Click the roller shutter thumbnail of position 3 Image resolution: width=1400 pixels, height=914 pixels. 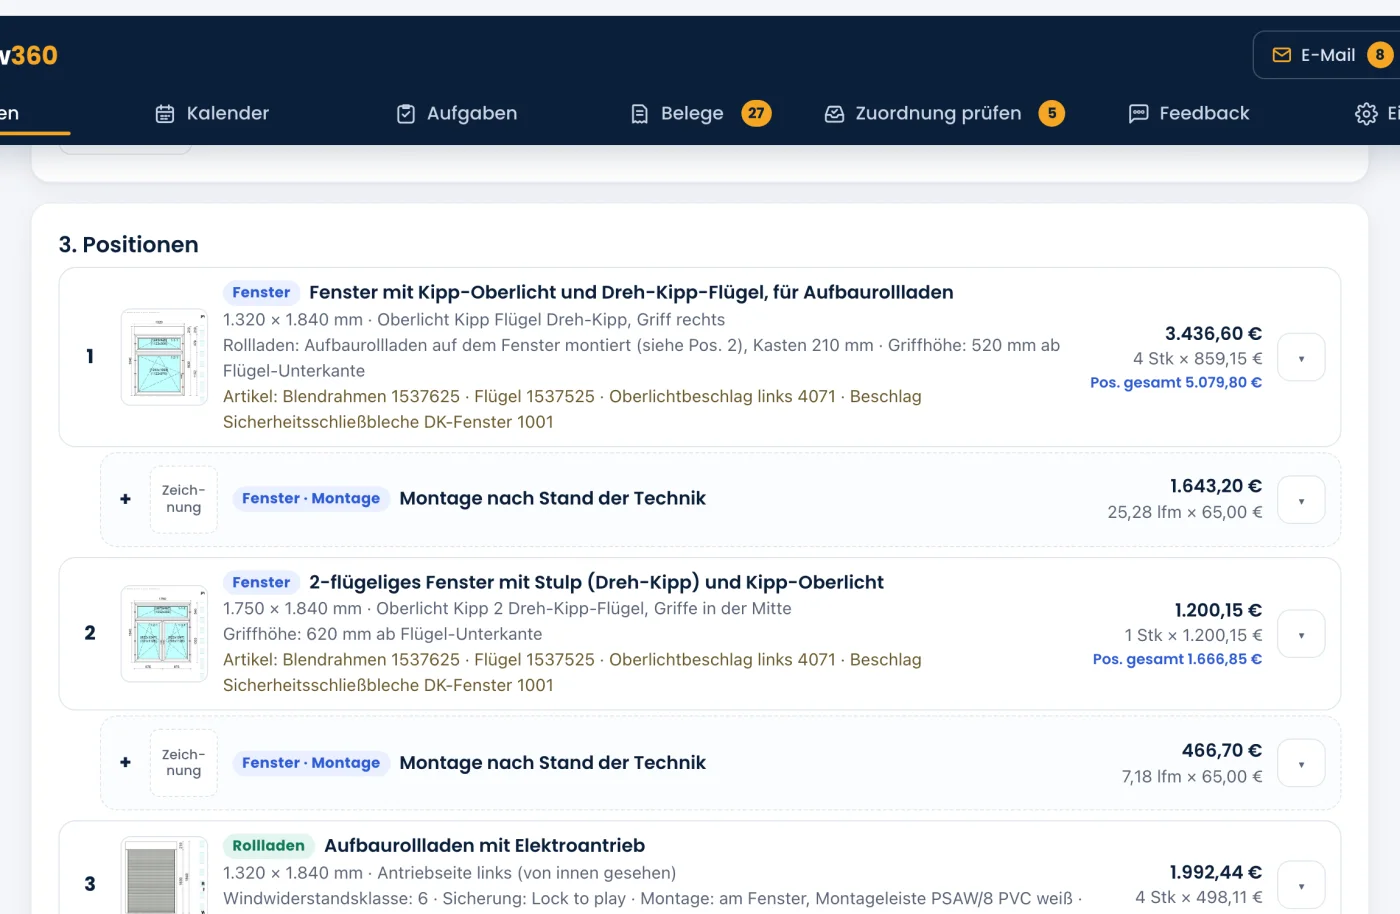pos(164,876)
